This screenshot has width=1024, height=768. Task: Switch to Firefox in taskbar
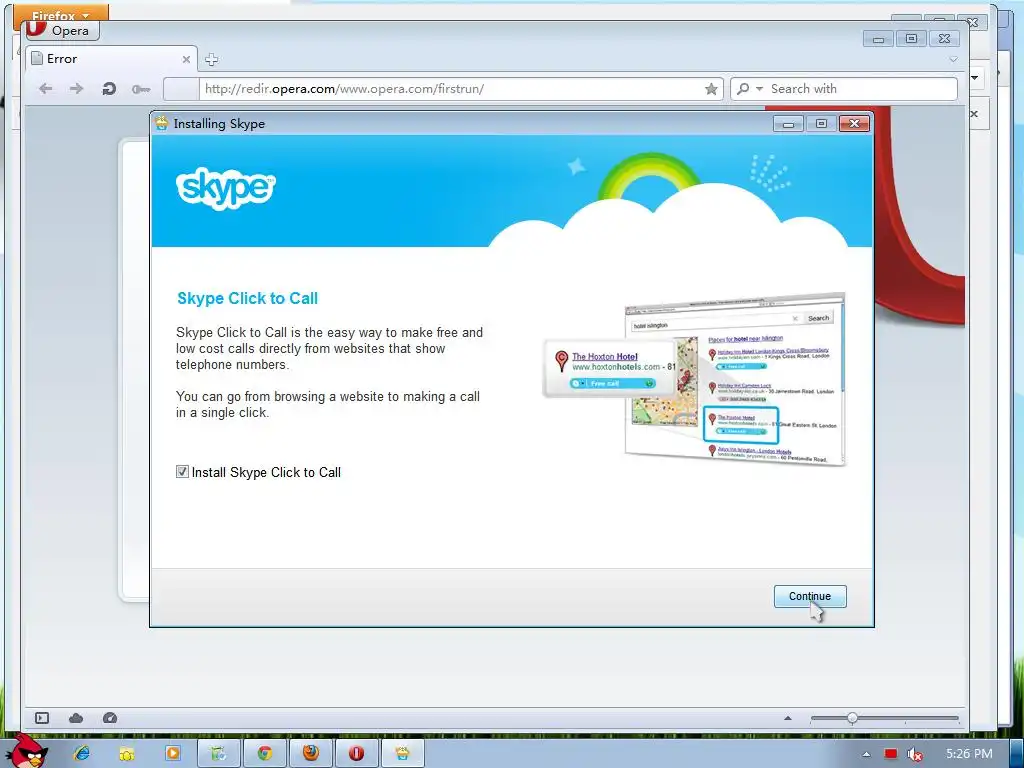coord(311,753)
